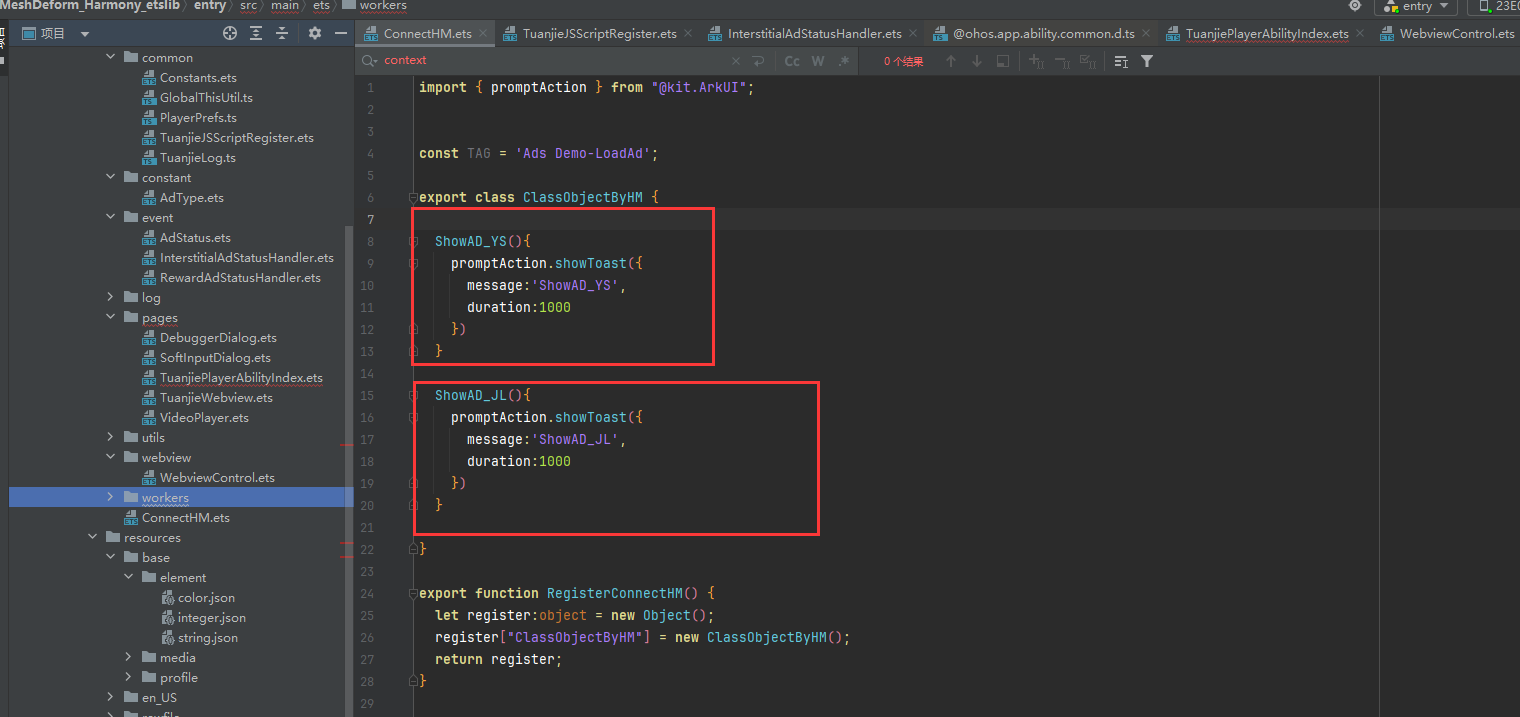Fold the ShowAD_YS method at line 8

point(413,241)
